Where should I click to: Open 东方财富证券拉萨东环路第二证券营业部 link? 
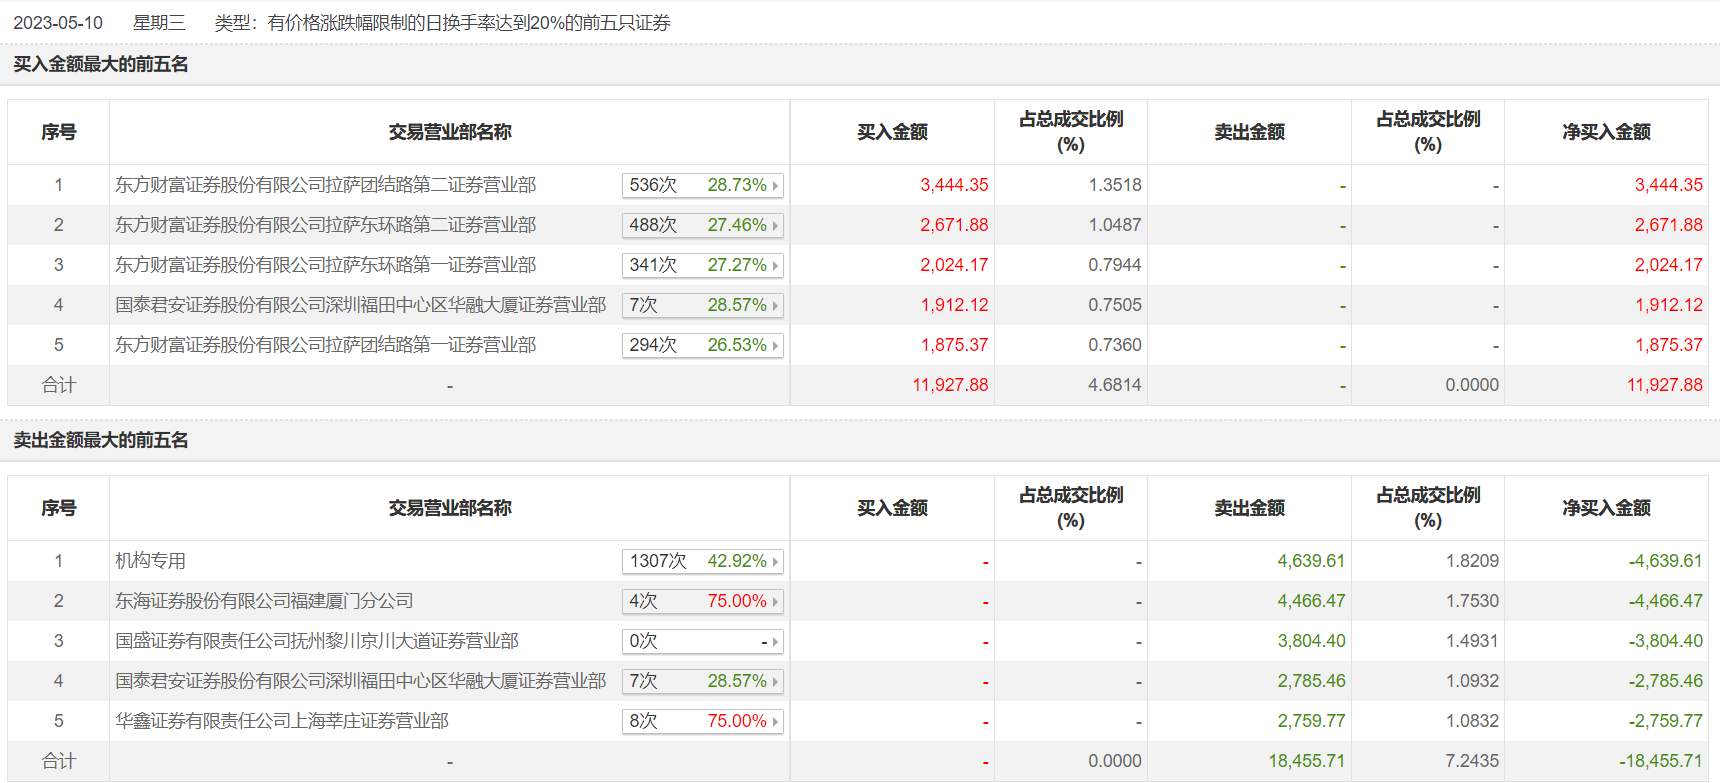(326, 225)
